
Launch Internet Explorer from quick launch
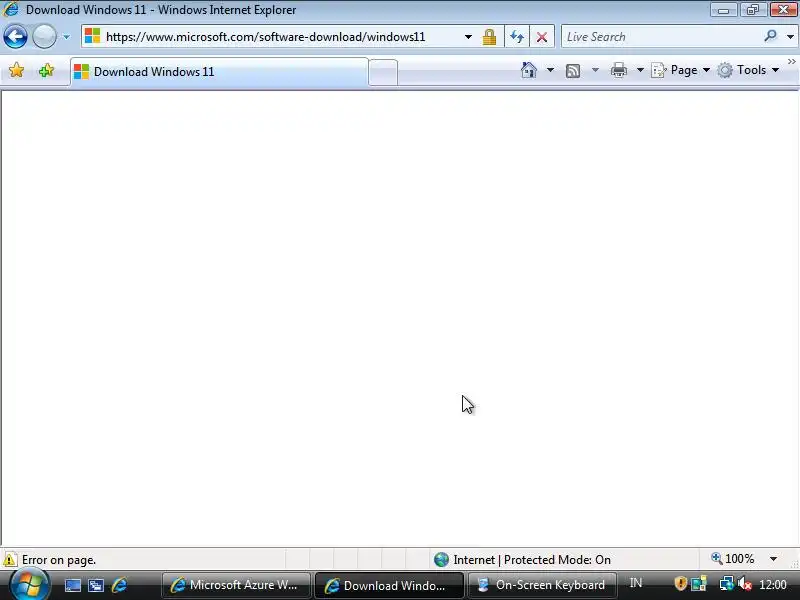pyautogui.click(x=119, y=585)
